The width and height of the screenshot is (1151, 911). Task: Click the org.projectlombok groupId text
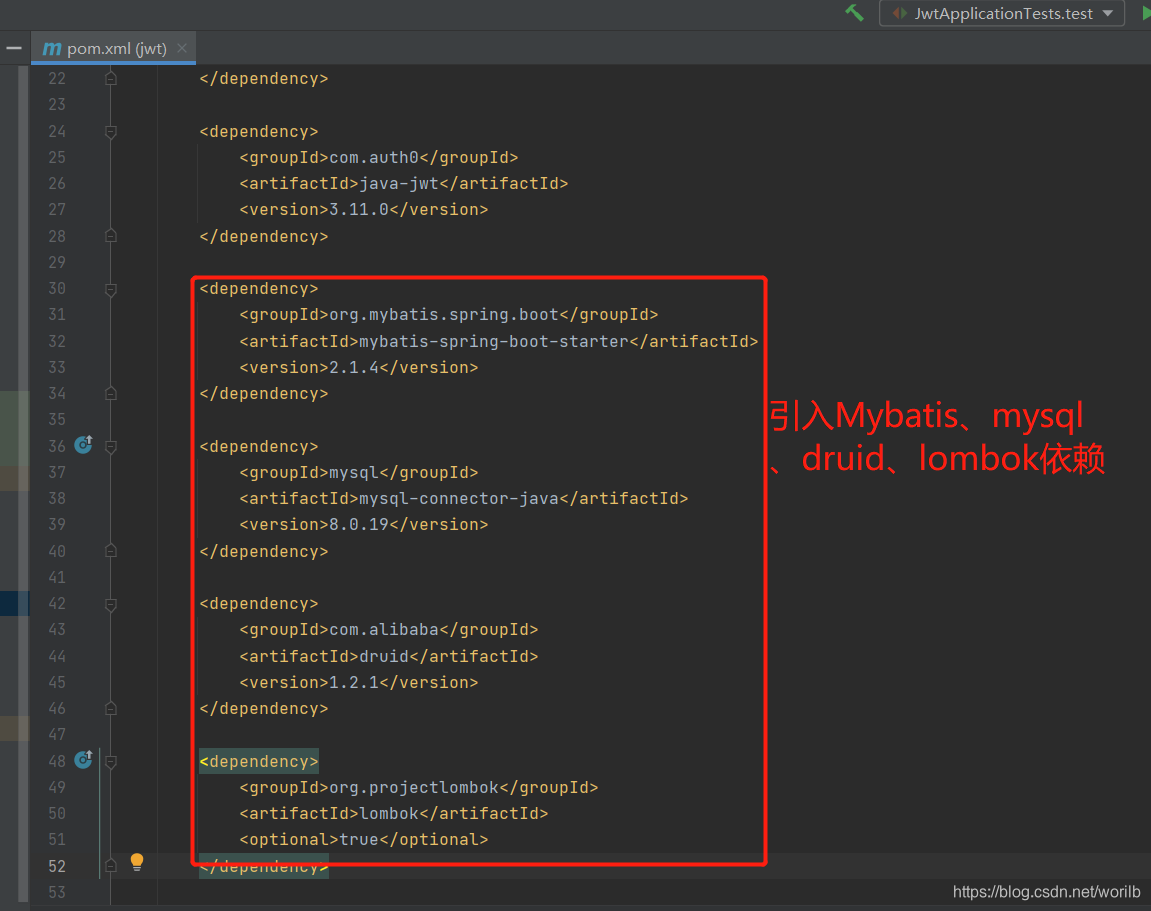pyautogui.click(x=414, y=788)
